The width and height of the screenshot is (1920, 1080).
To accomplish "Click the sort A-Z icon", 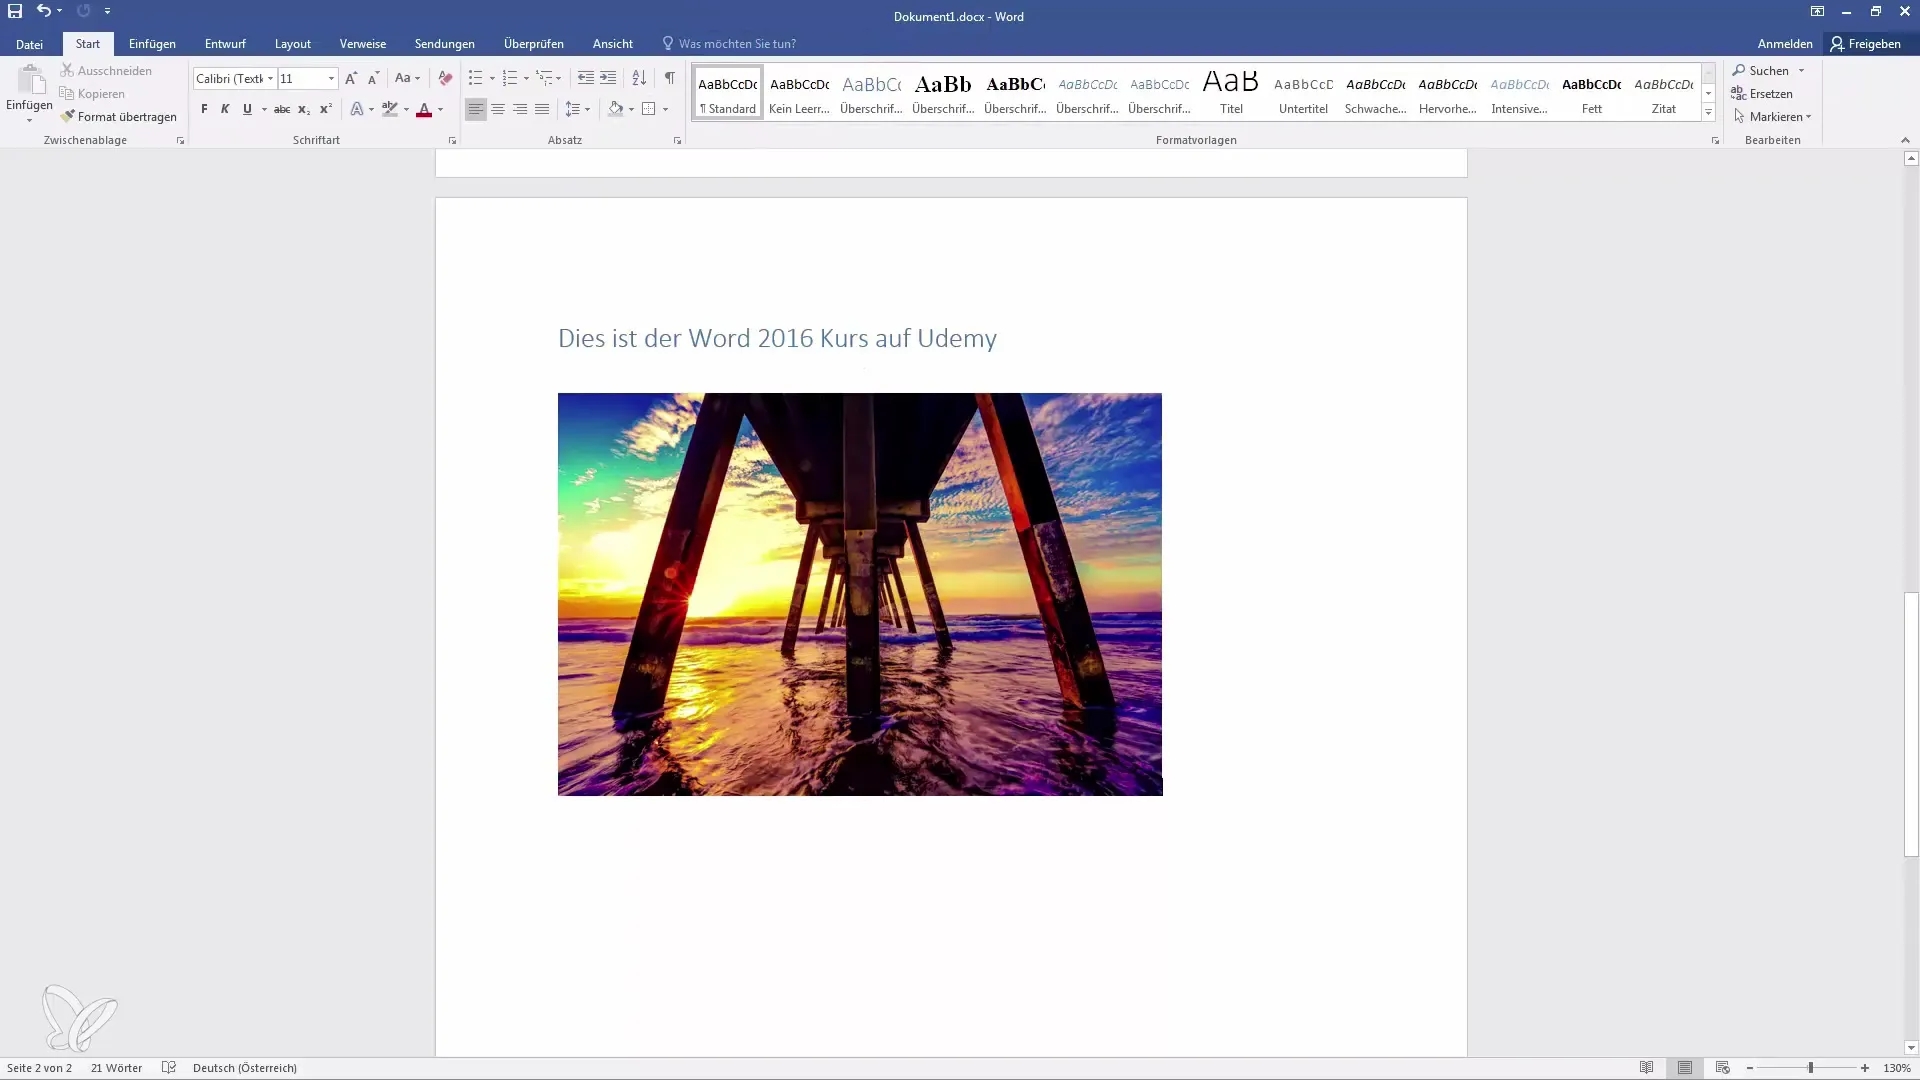I will 639,78.
